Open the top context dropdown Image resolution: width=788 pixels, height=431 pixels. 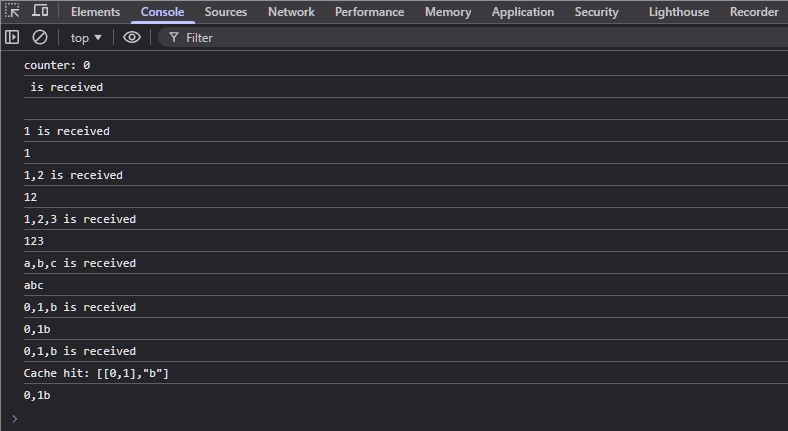pyautogui.click(x=86, y=38)
